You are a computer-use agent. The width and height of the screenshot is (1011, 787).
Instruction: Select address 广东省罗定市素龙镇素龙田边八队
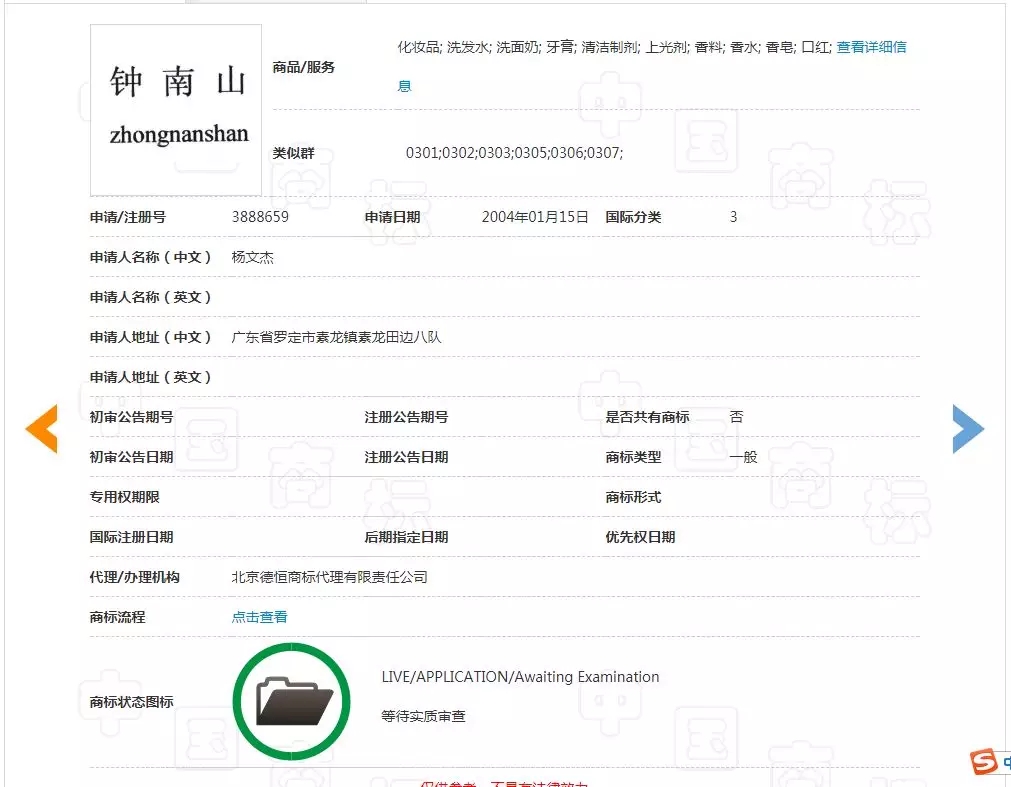click(x=336, y=337)
